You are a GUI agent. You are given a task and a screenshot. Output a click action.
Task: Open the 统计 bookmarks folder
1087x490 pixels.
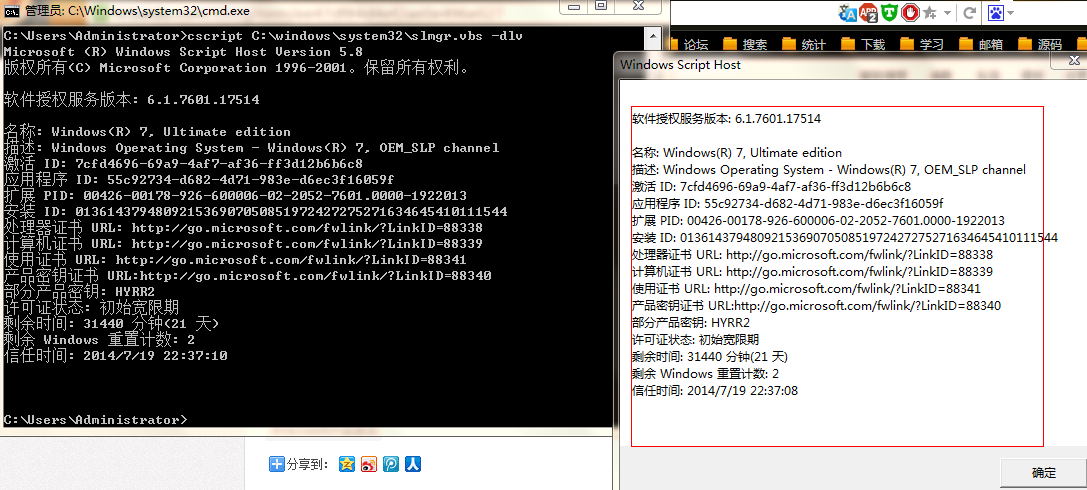point(803,44)
